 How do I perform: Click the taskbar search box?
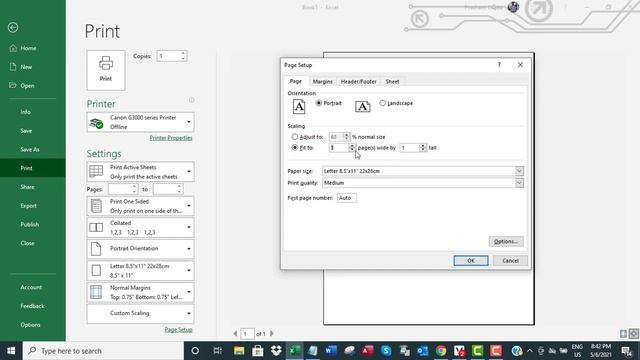point(103,351)
